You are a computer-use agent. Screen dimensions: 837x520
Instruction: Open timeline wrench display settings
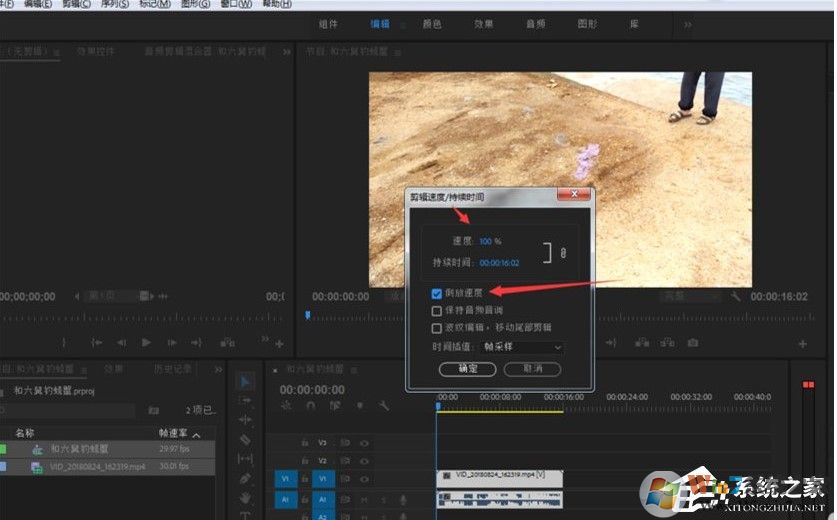tap(384, 406)
